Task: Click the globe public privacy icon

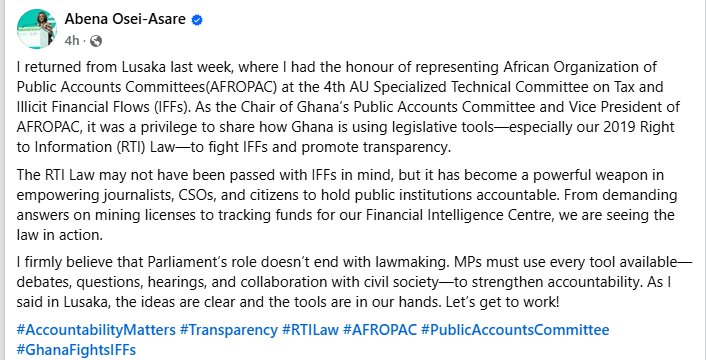Action: click(x=96, y=41)
